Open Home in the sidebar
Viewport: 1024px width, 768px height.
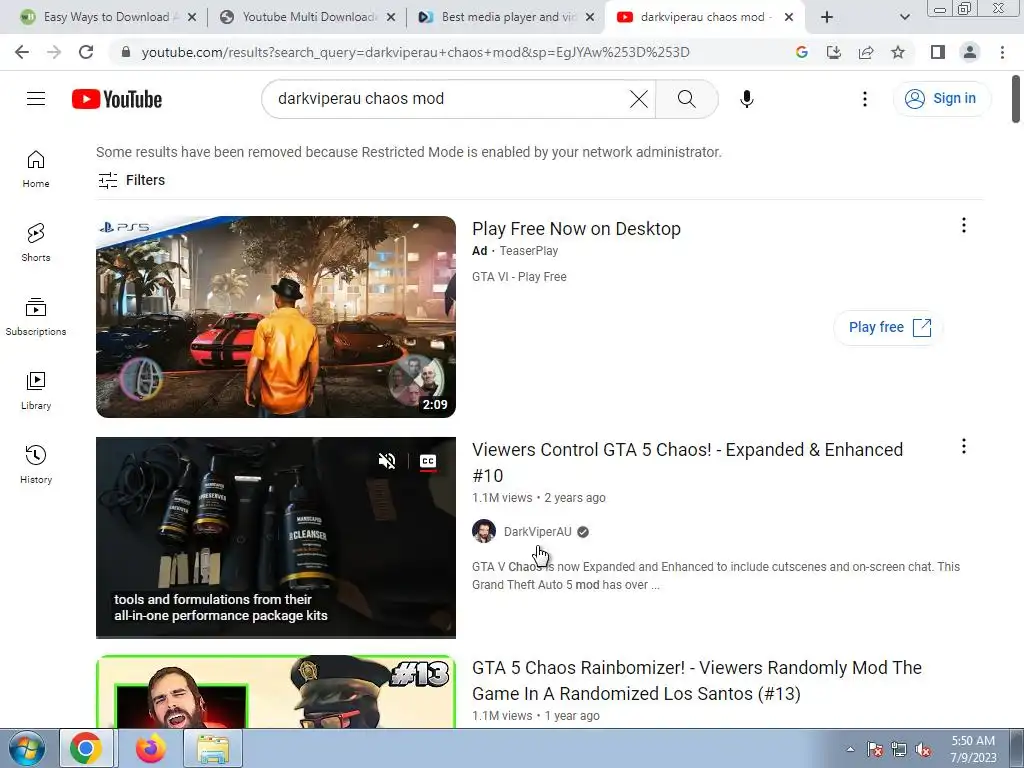[x=36, y=169]
